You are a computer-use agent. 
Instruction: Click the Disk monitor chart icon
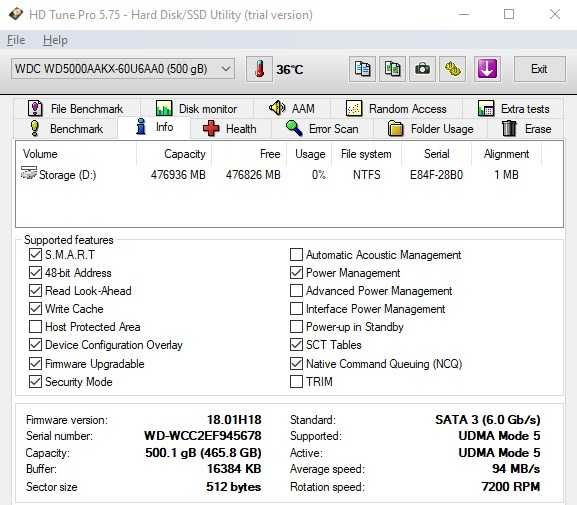[x=164, y=109]
